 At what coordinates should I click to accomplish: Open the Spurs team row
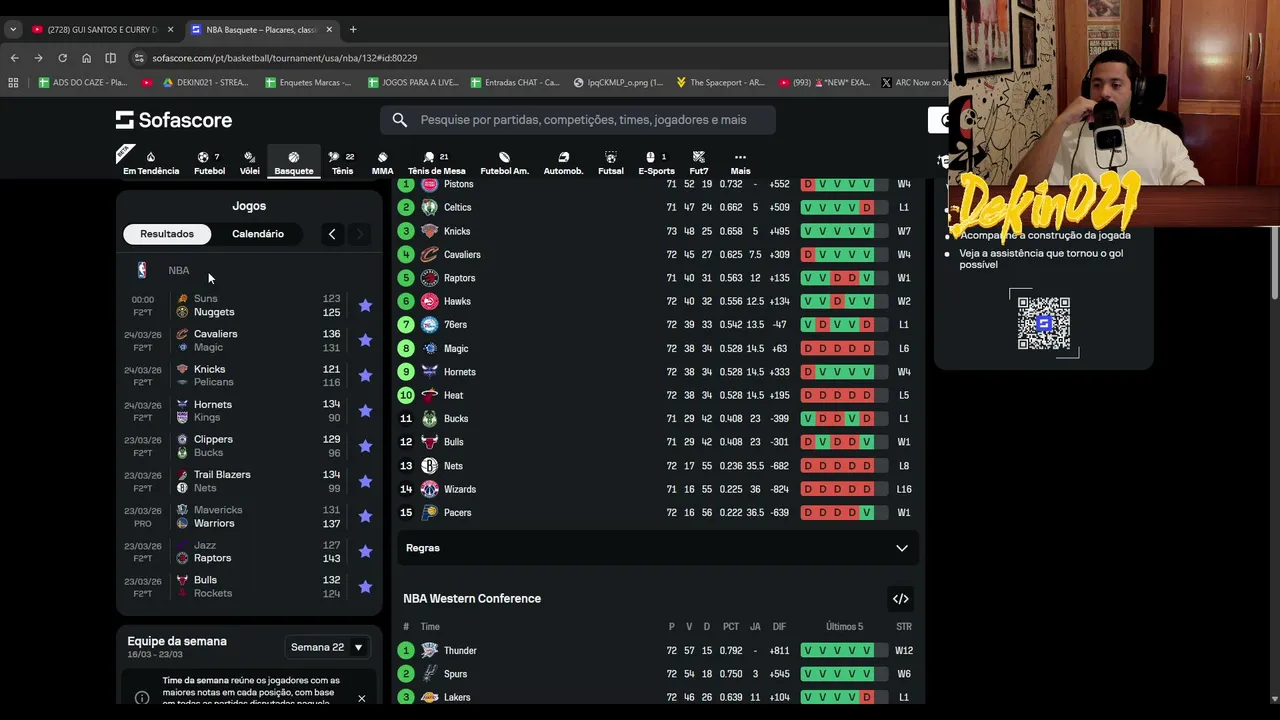657,674
